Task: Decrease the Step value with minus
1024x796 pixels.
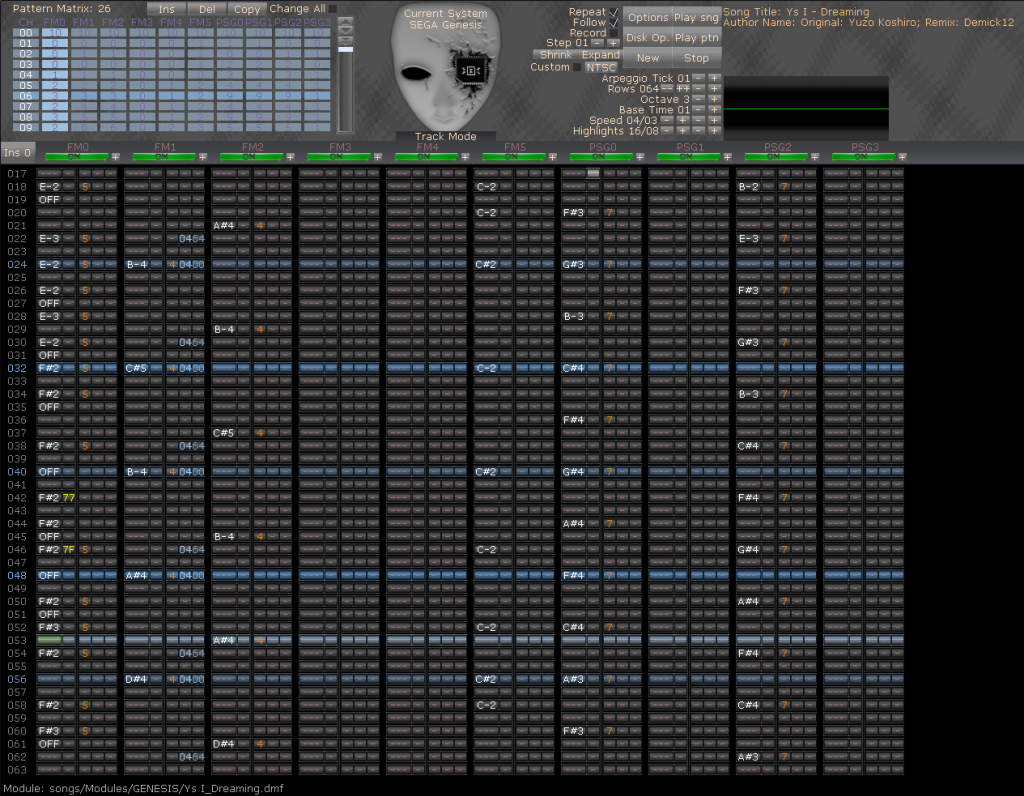Action: [x=598, y=43]
